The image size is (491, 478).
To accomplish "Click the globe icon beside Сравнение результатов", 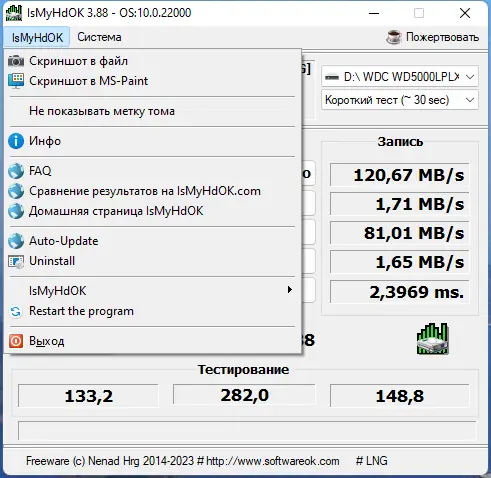I will coord(16,191).
